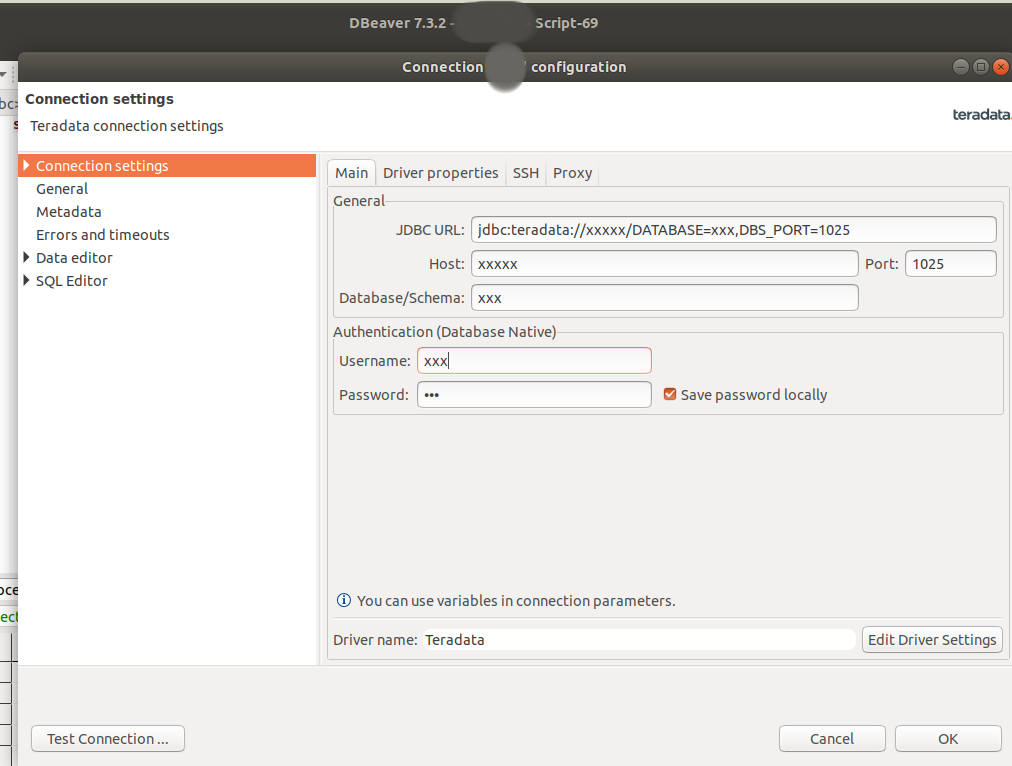The height and width of the screenshot is (766, 1012).
Task: Click the Teradata logo
Action: (982, 115)
